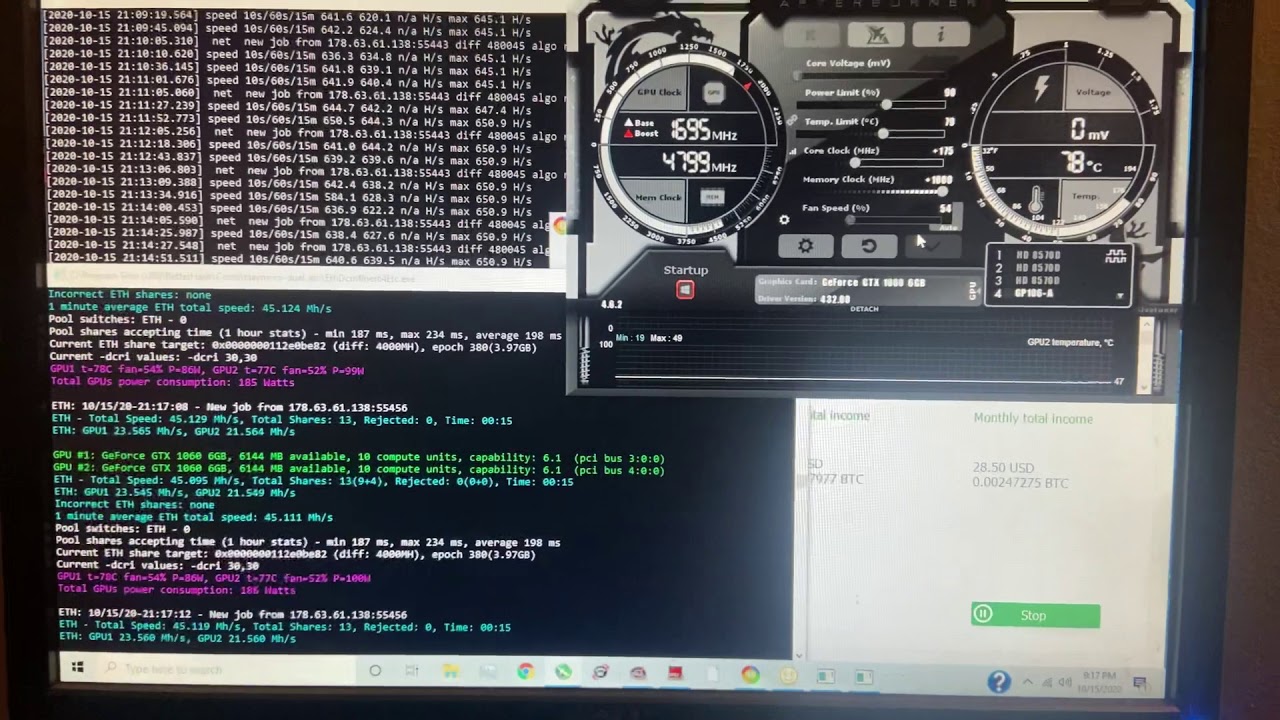1280x720 pixels.
Task: Open the notification center icon
Action: point(1139,684)
